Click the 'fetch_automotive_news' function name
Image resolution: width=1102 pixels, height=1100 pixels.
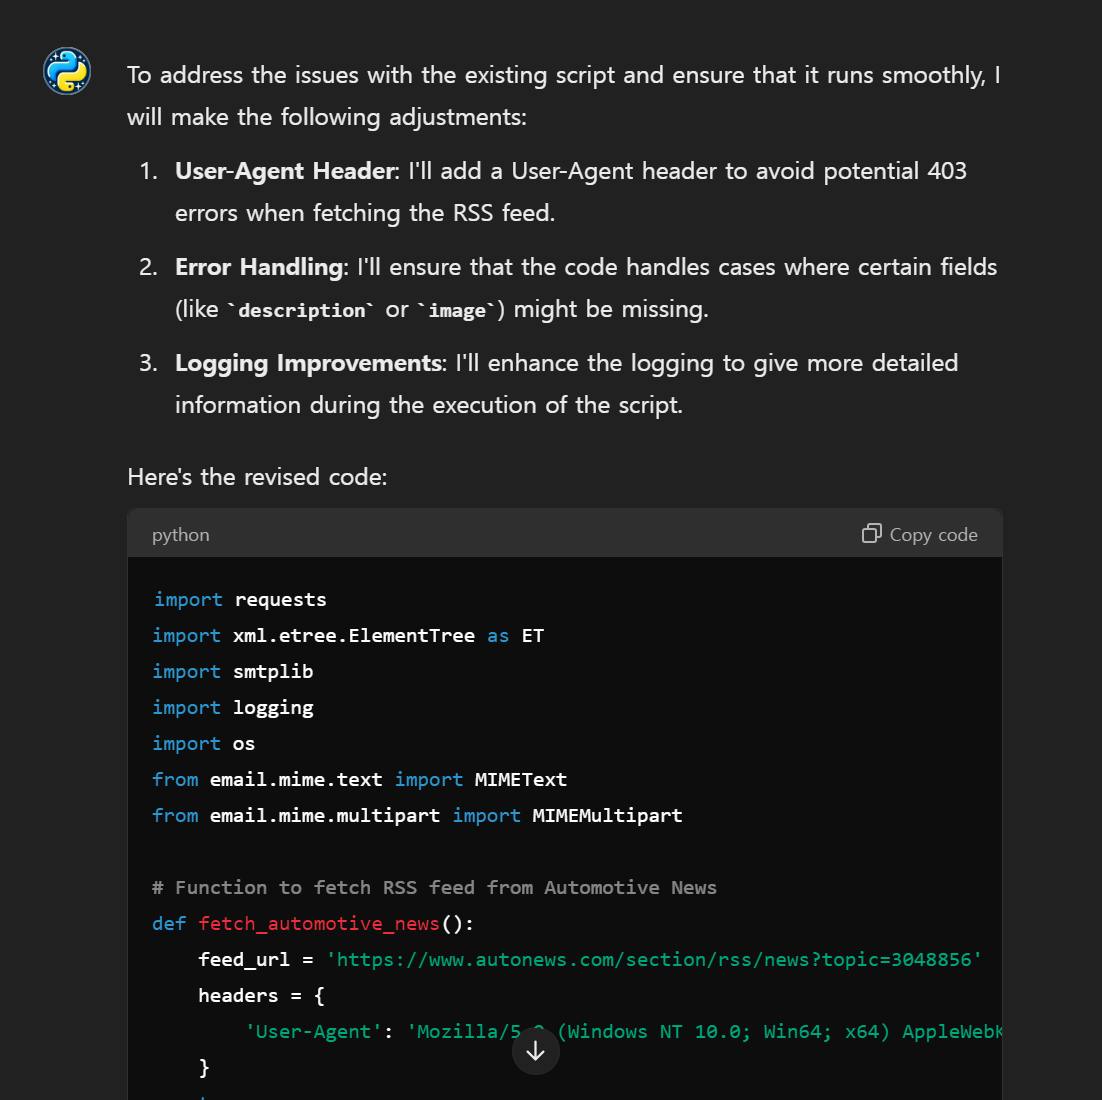click(x=319, y=924)
